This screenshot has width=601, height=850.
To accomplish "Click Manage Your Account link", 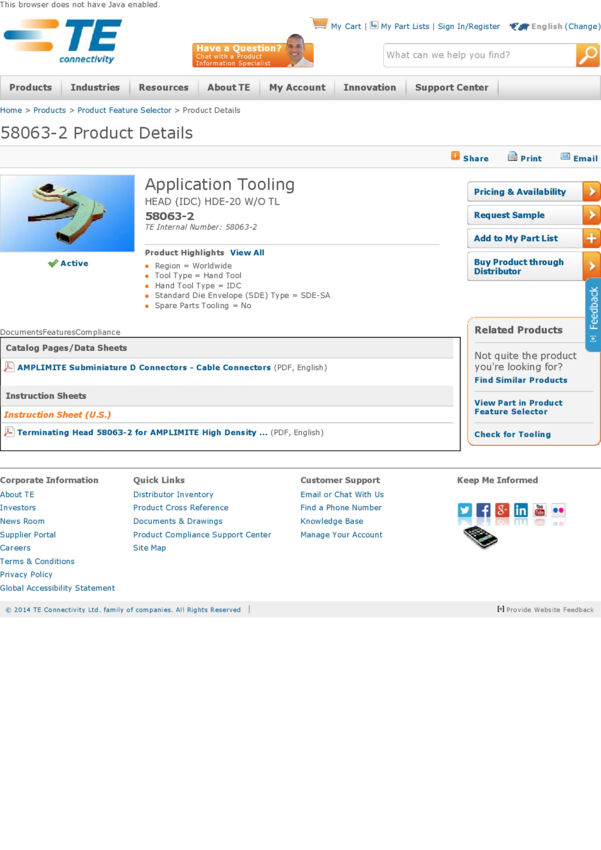I will pyautogui.click(x=341, y=535).
